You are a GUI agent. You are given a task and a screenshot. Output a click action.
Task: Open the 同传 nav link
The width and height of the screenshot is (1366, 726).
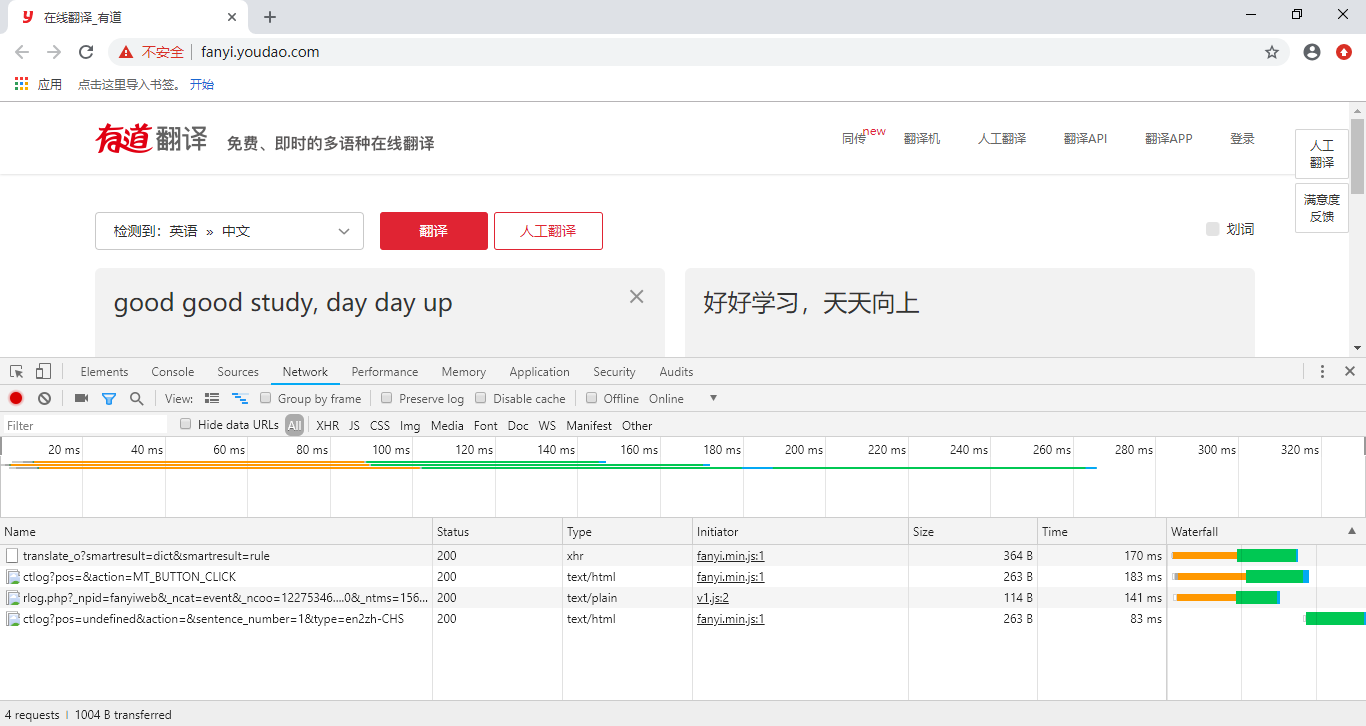(854, 139)
